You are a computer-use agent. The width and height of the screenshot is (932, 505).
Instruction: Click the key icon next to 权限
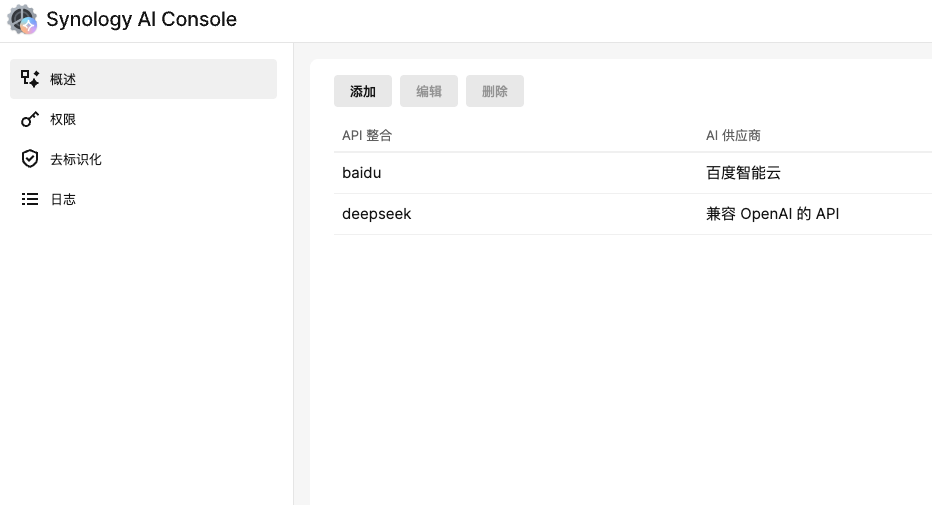coord(30,119)
